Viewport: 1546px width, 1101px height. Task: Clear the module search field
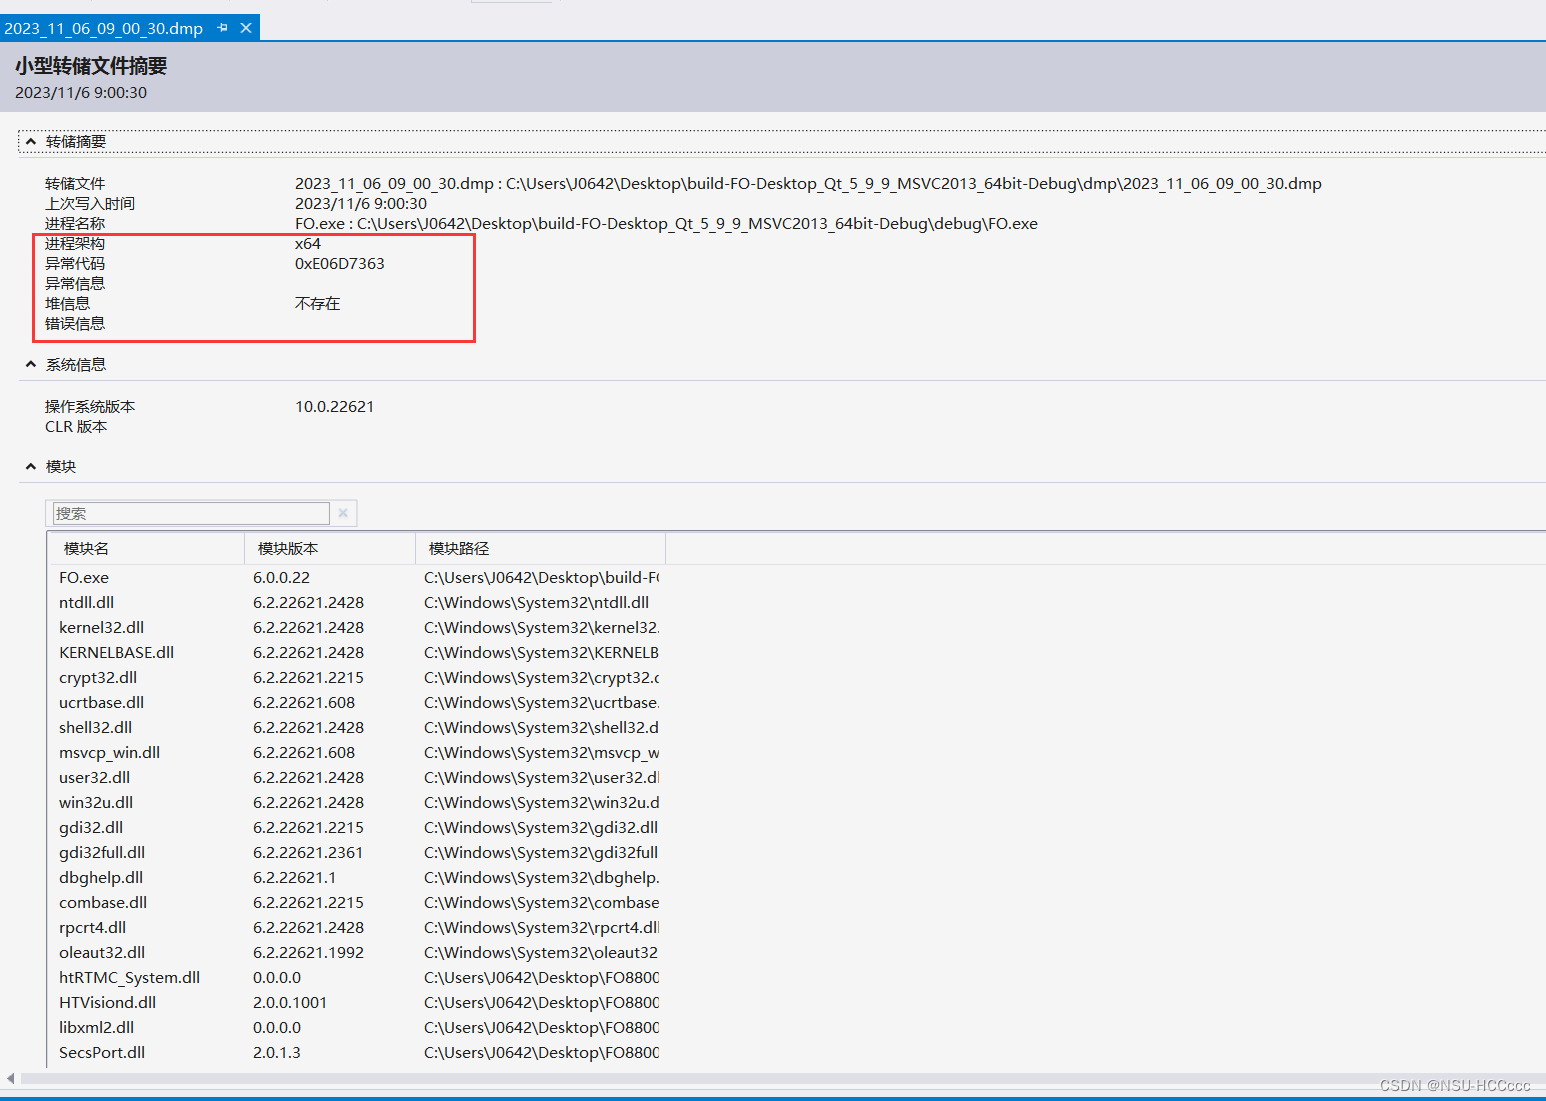pos(343,513)
